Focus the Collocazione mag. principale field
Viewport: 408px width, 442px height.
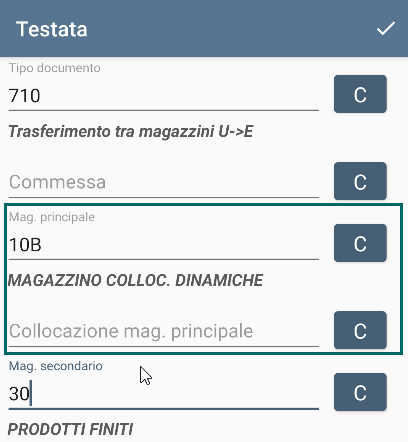[164, 332]
